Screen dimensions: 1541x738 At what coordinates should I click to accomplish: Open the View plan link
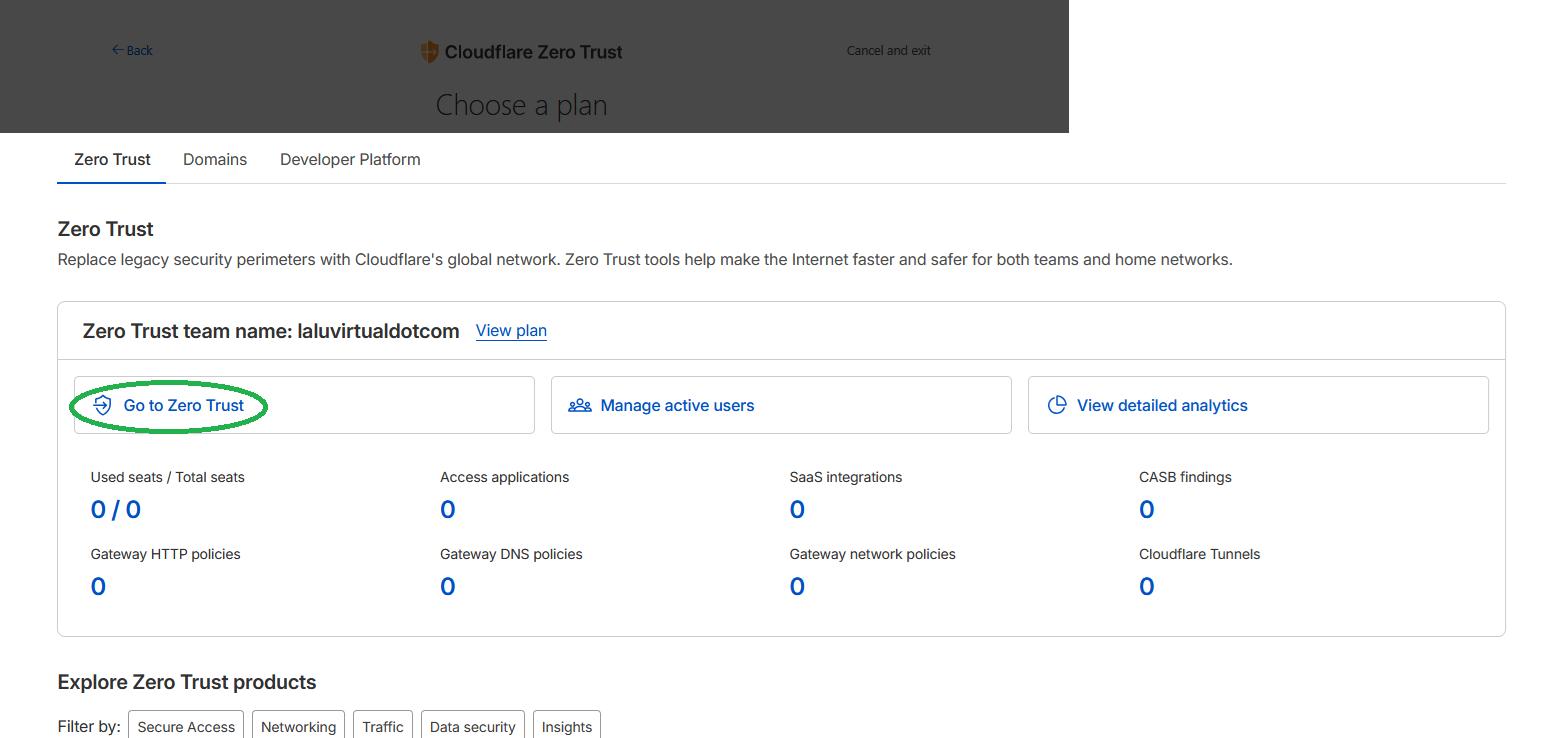[511, 330]
